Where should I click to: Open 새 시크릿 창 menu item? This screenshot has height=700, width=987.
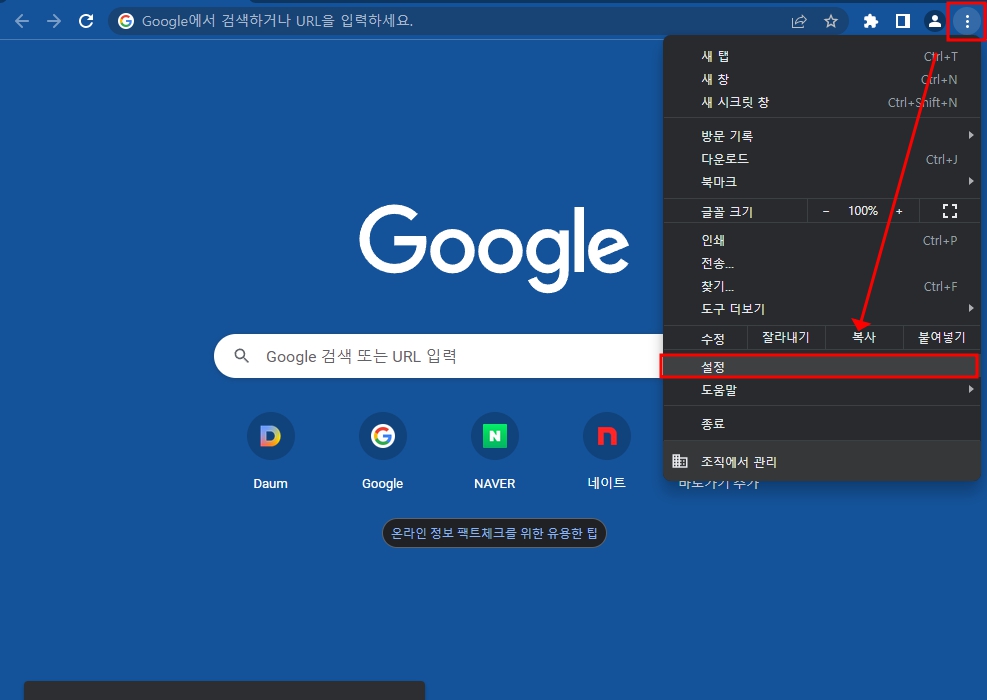click(x=822, y=102)
